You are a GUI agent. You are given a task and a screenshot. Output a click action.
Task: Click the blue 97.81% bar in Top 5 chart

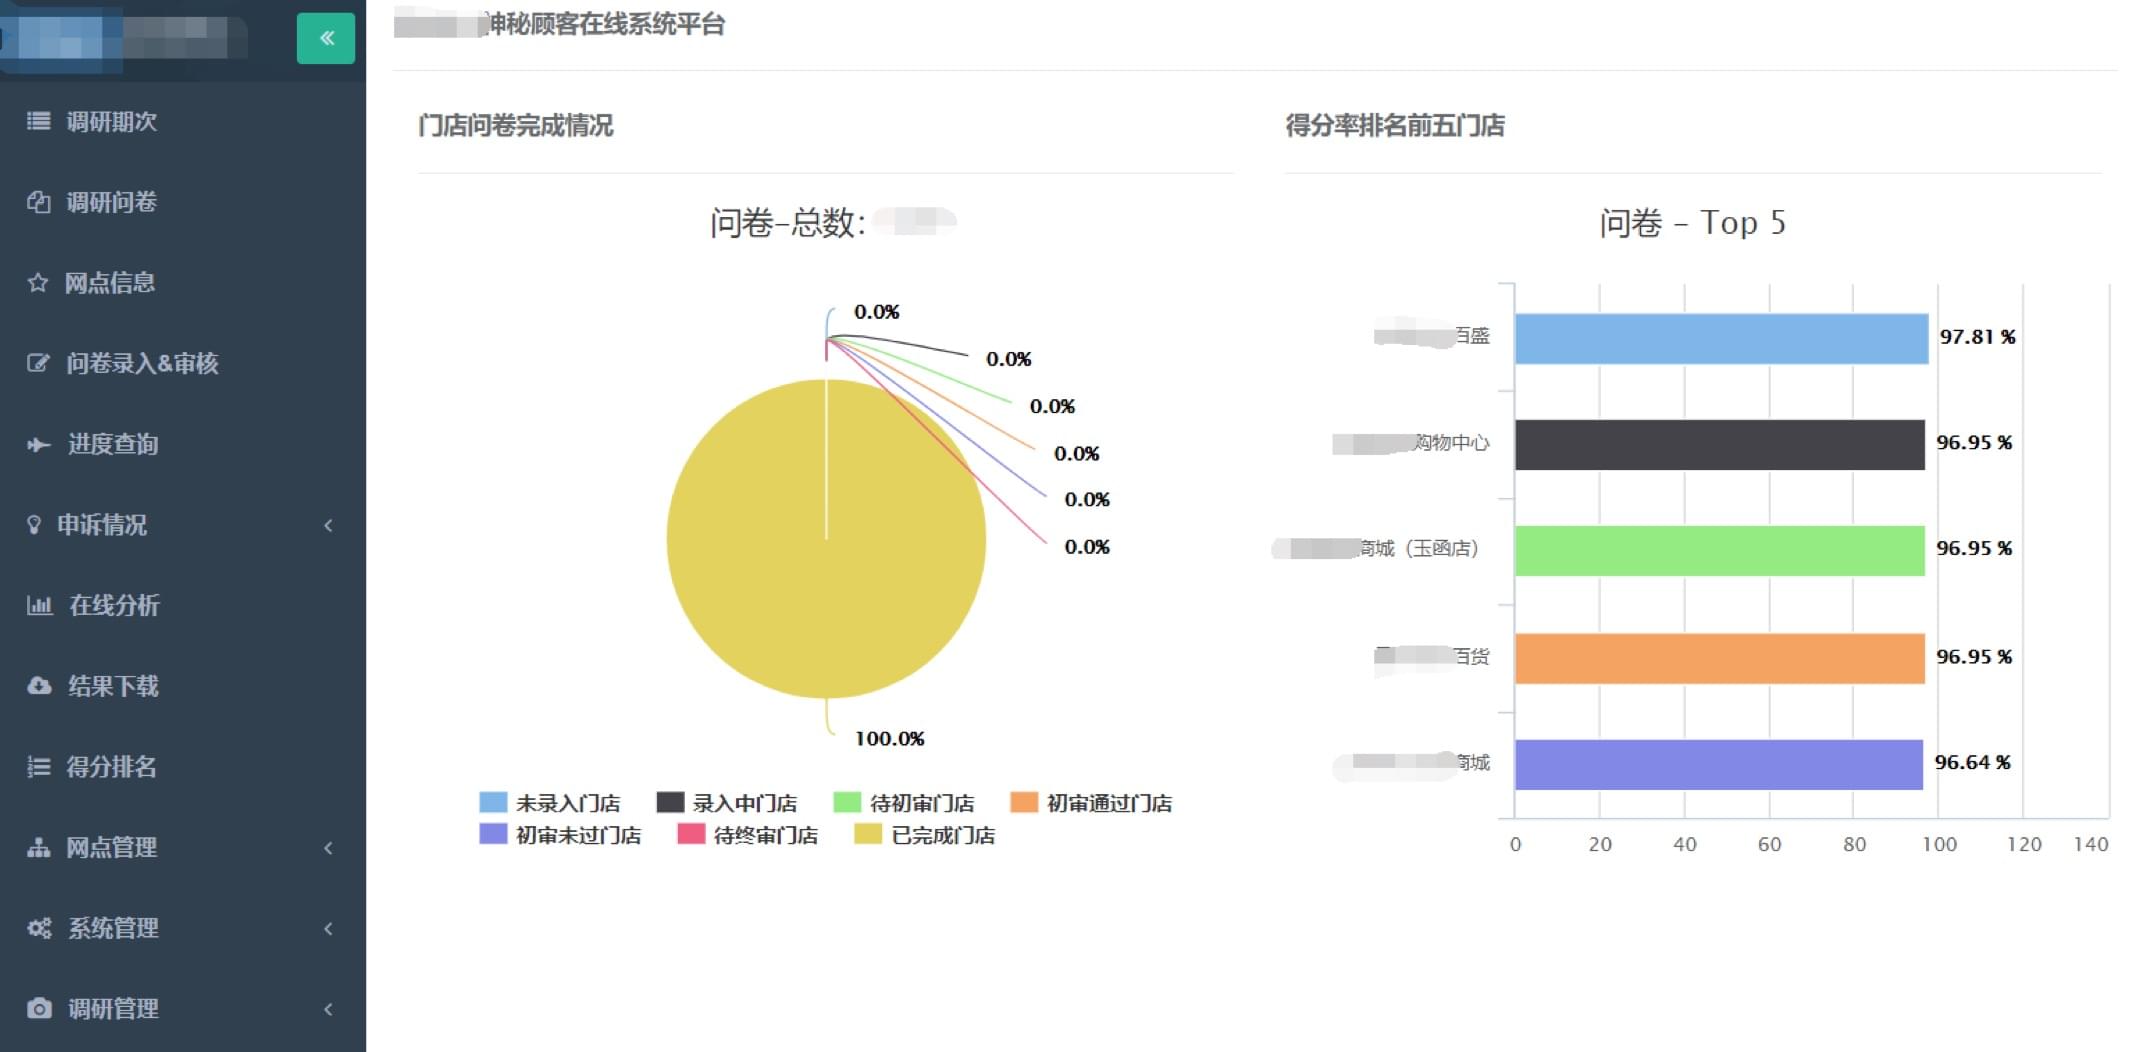pos(1720,339)
